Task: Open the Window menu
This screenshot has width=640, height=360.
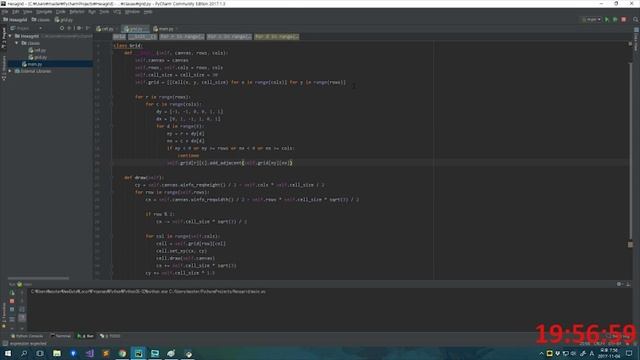Action: coord(132,12)
